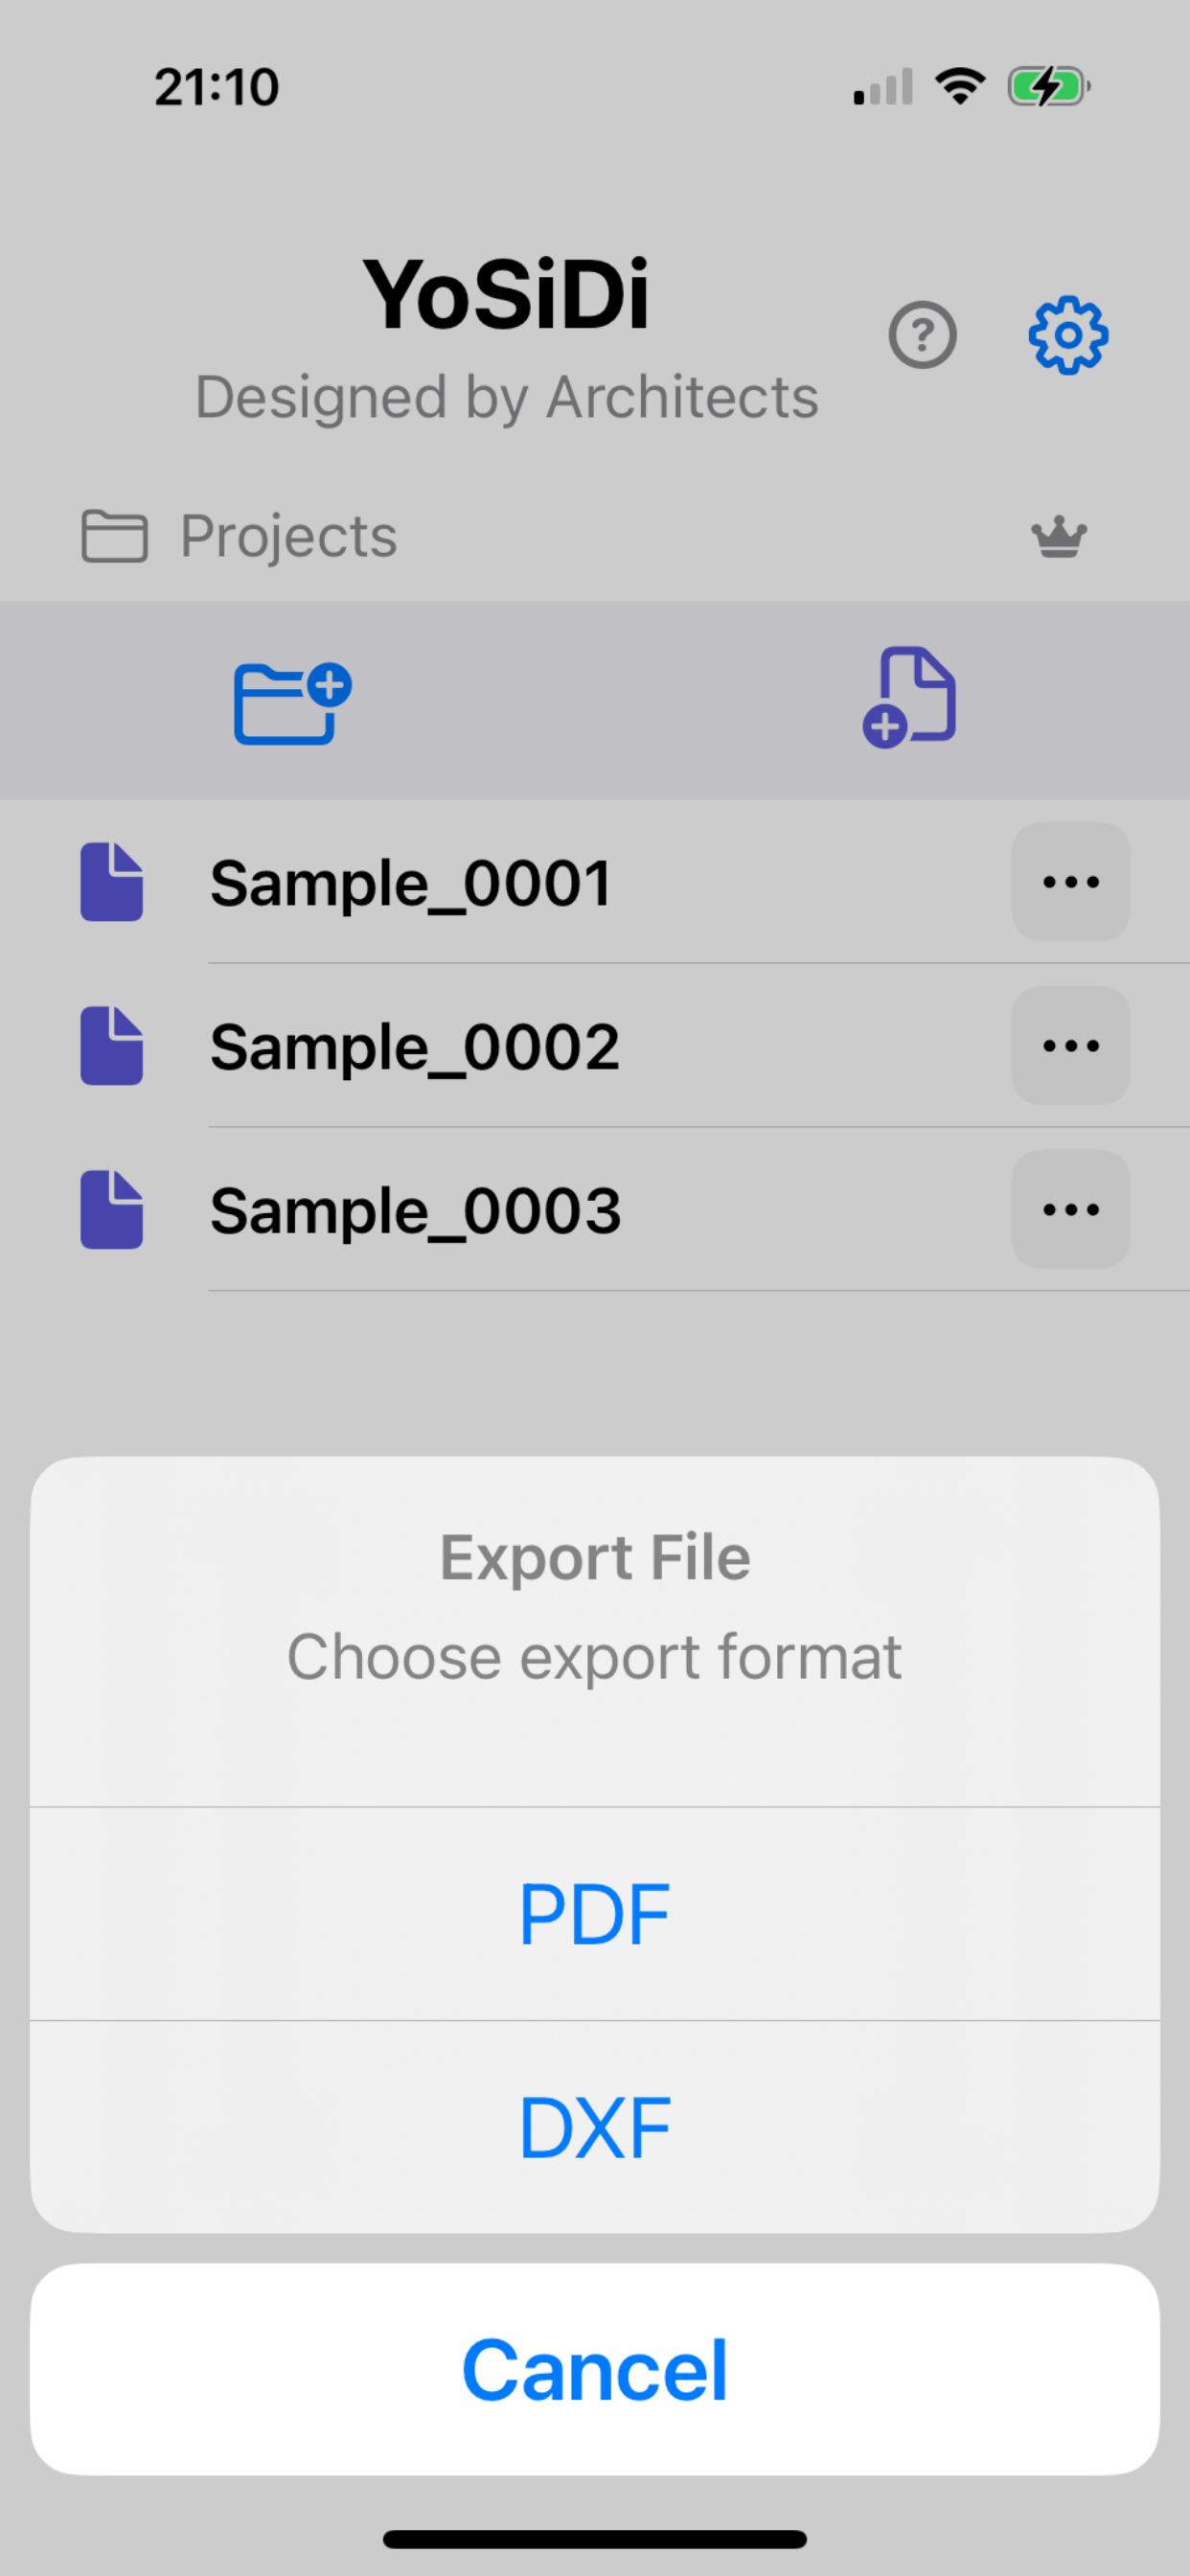Choose PDF as export format
The image size is (1190, 2576).
tap(595, 1914)
